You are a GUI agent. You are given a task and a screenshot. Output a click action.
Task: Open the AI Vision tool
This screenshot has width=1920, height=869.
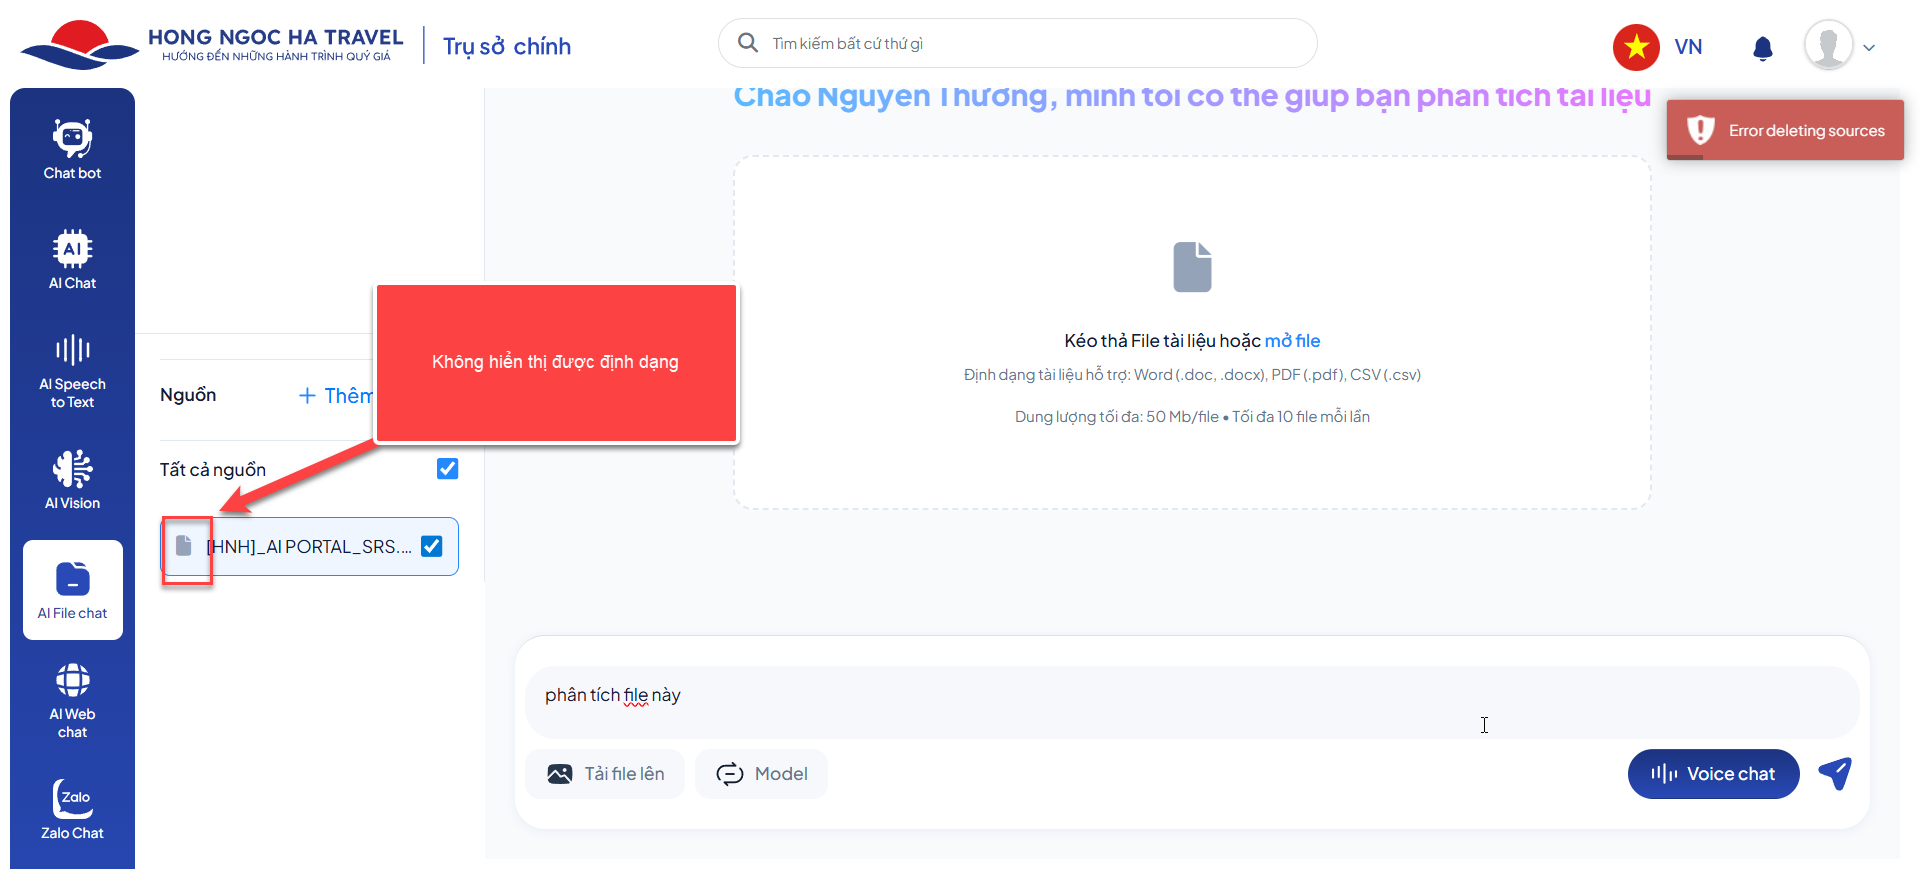[72, 480]
